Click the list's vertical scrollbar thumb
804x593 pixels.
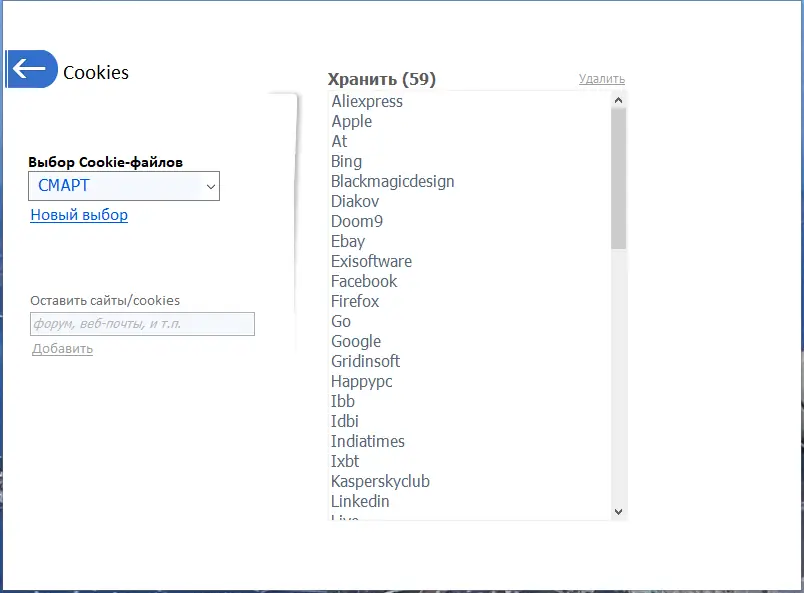(618, 179)
